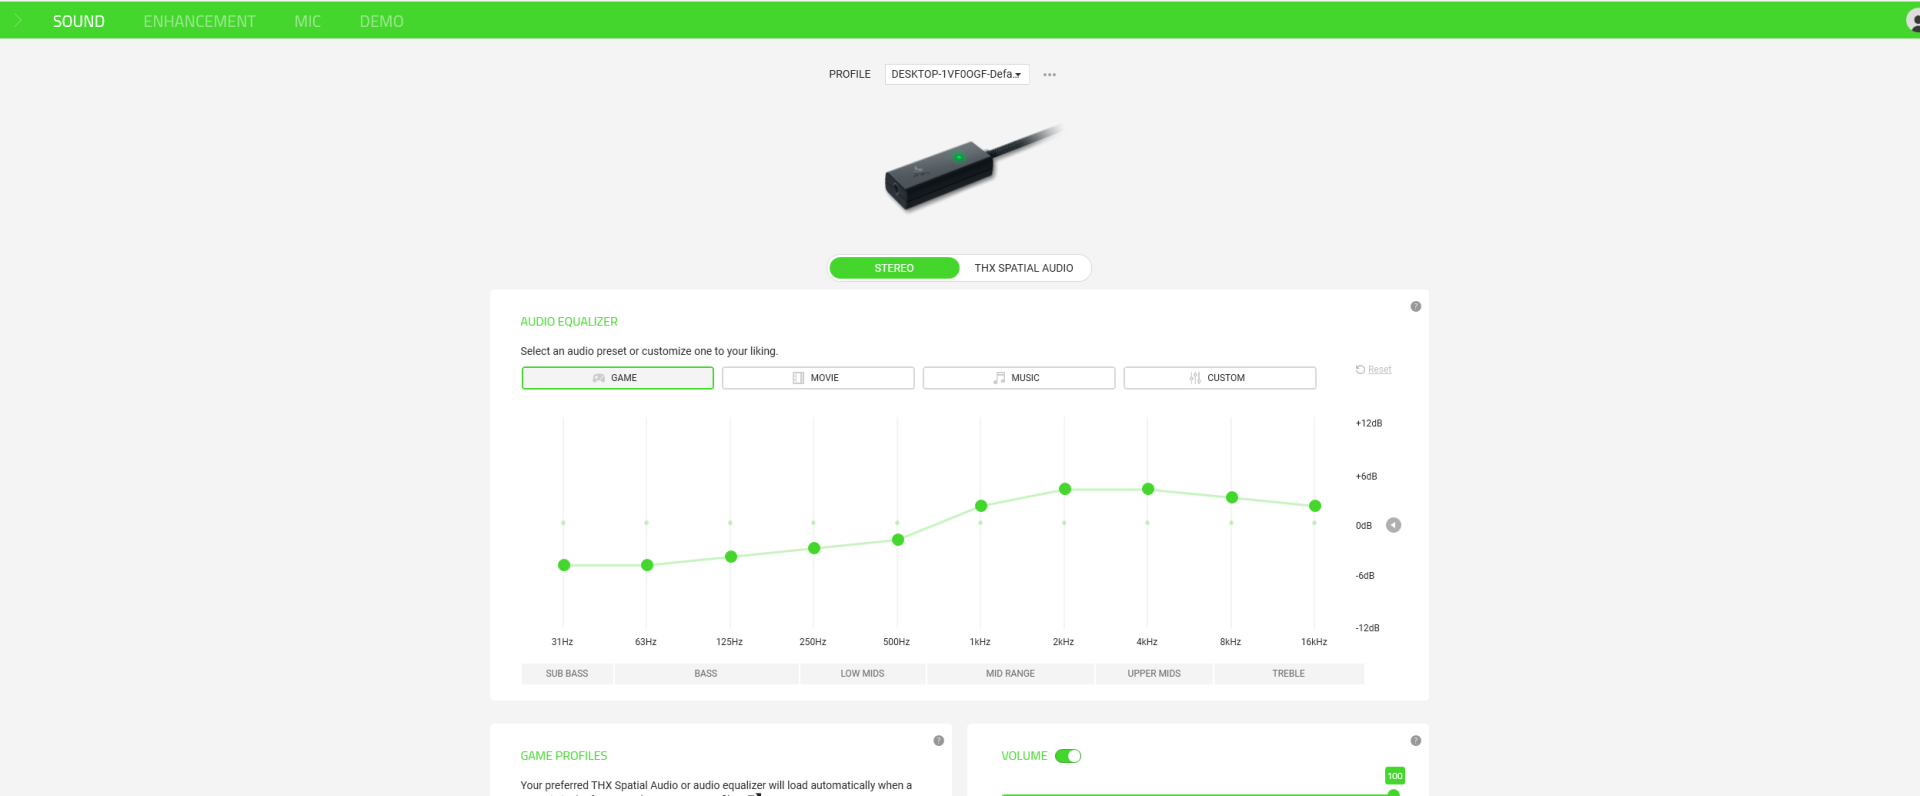Open the ENHANCEMENT tab
This screenshot has width=1920, height=796.
pyautogui.click(x=199, y=21)
